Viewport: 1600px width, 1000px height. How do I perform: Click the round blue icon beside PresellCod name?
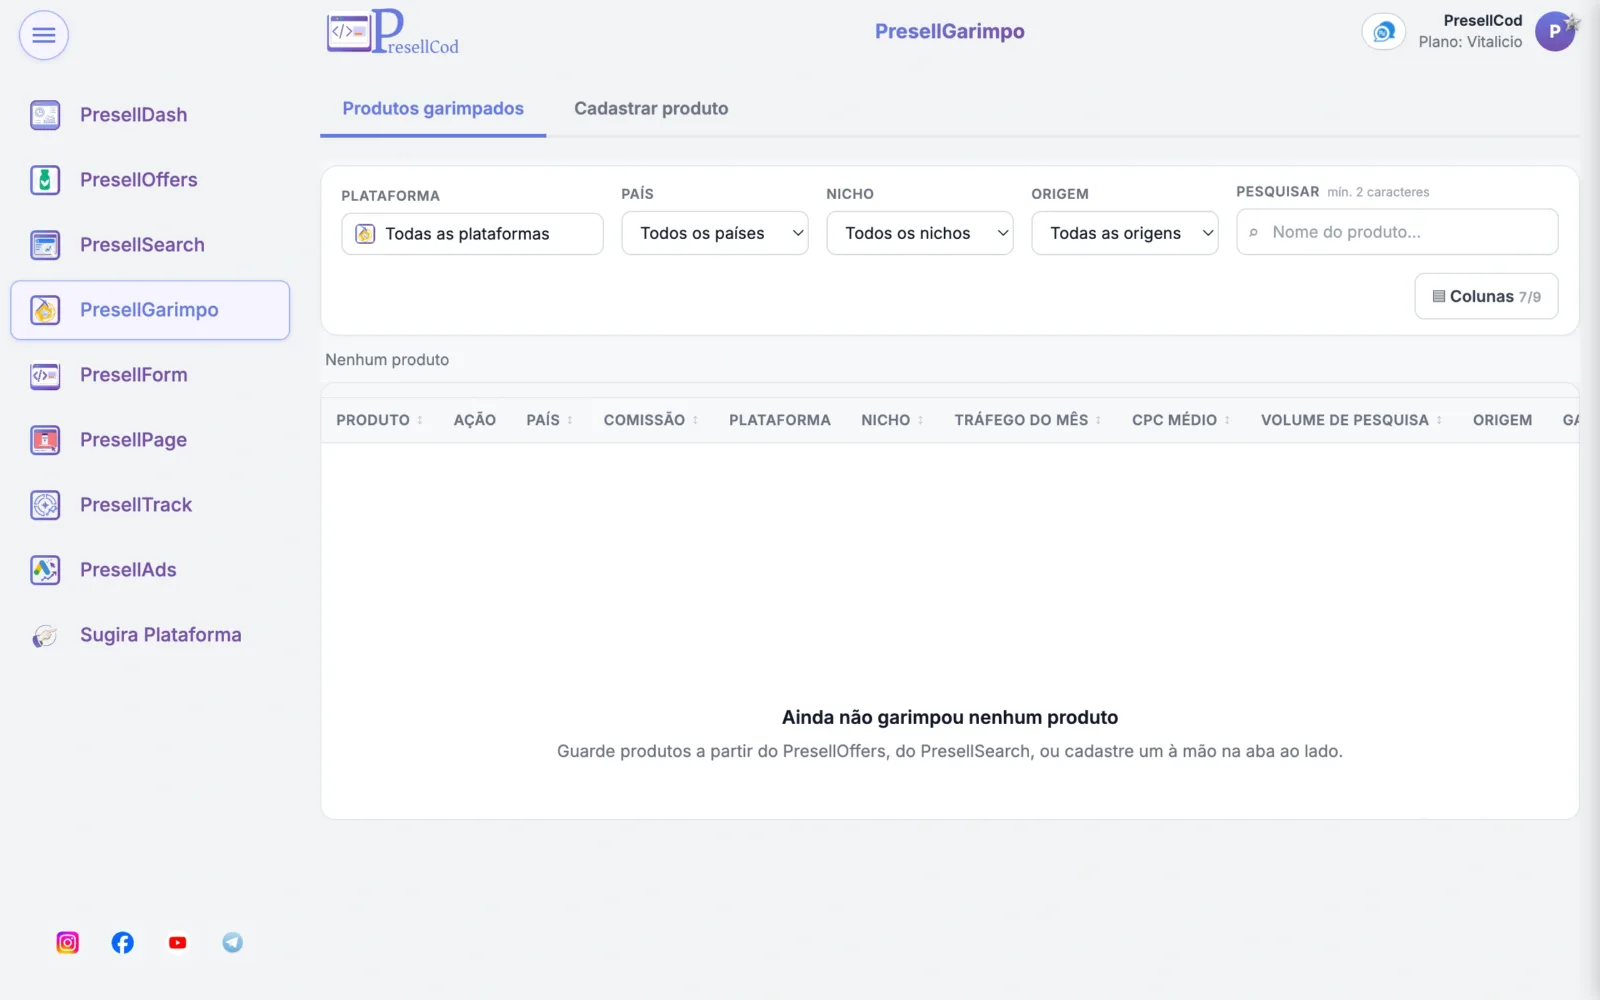click(1384, 32)
